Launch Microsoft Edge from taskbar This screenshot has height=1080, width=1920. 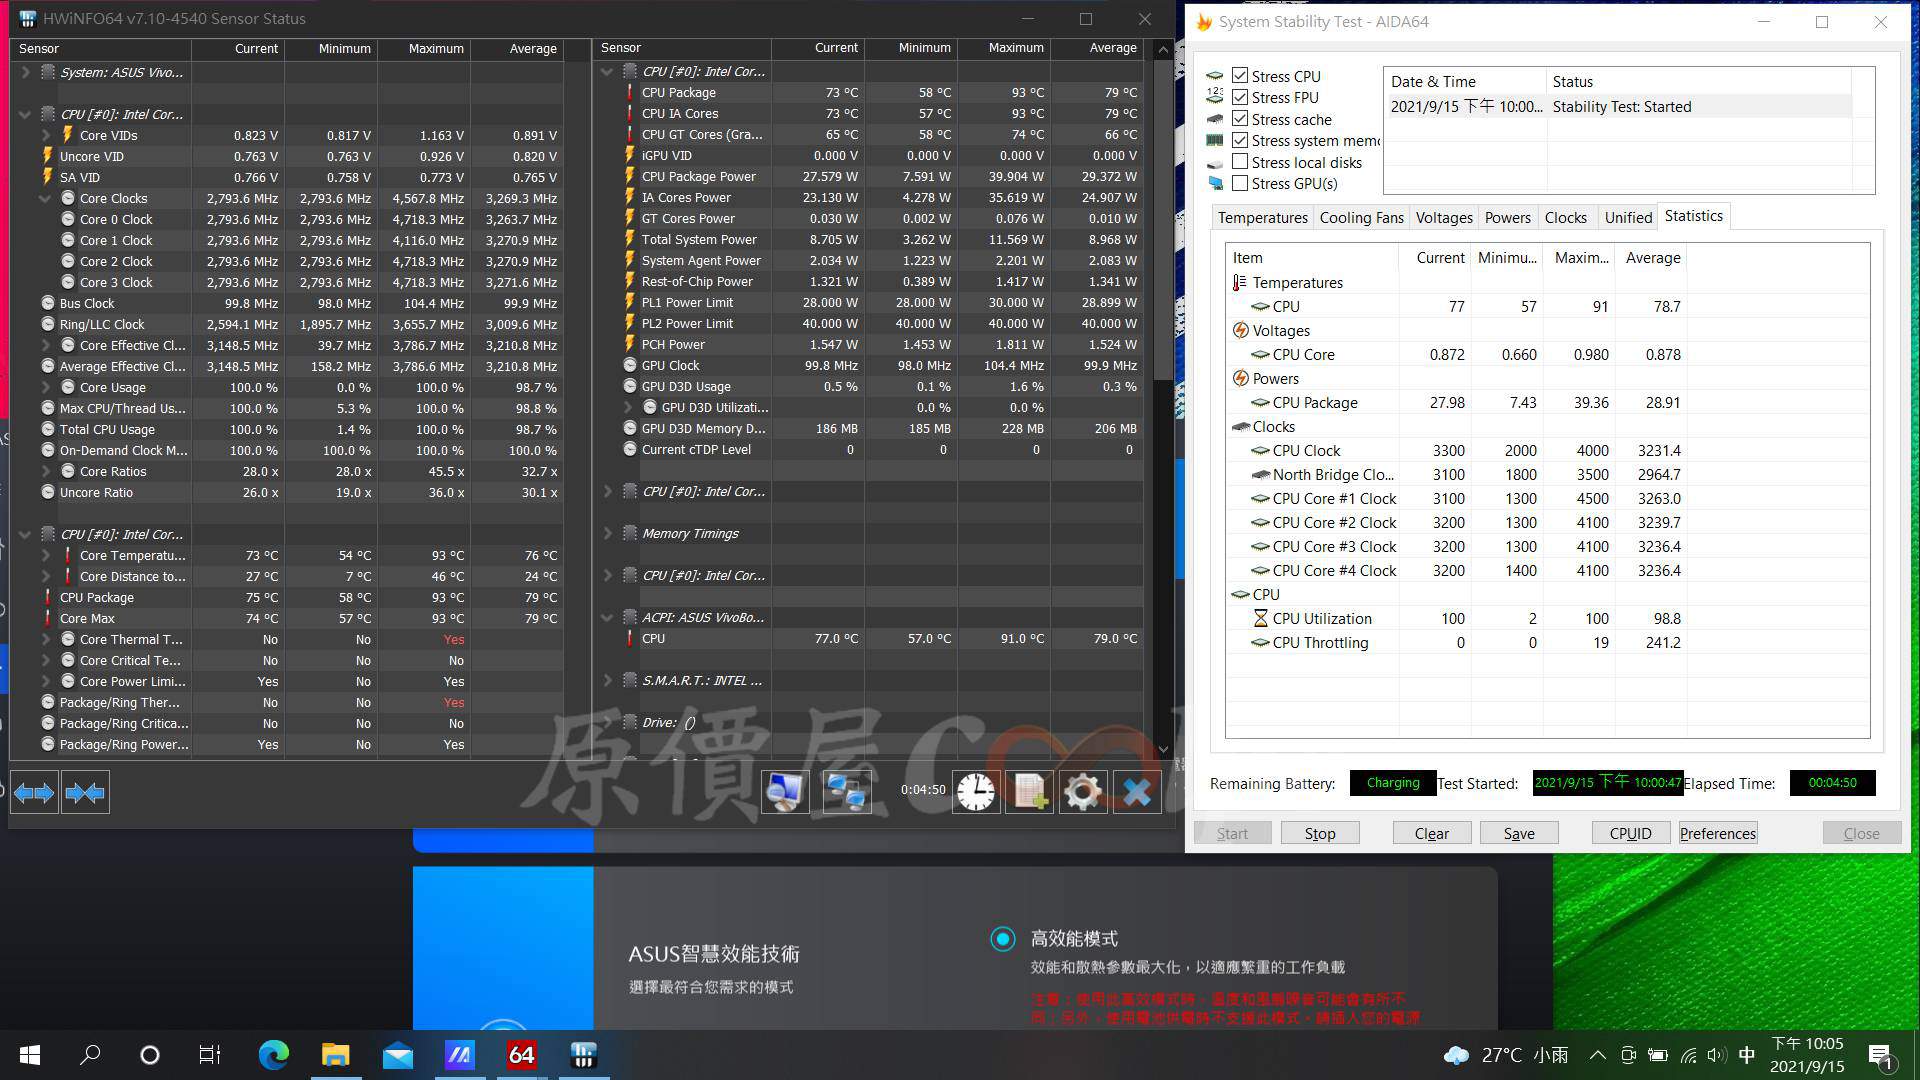(x=273, y=1055)
